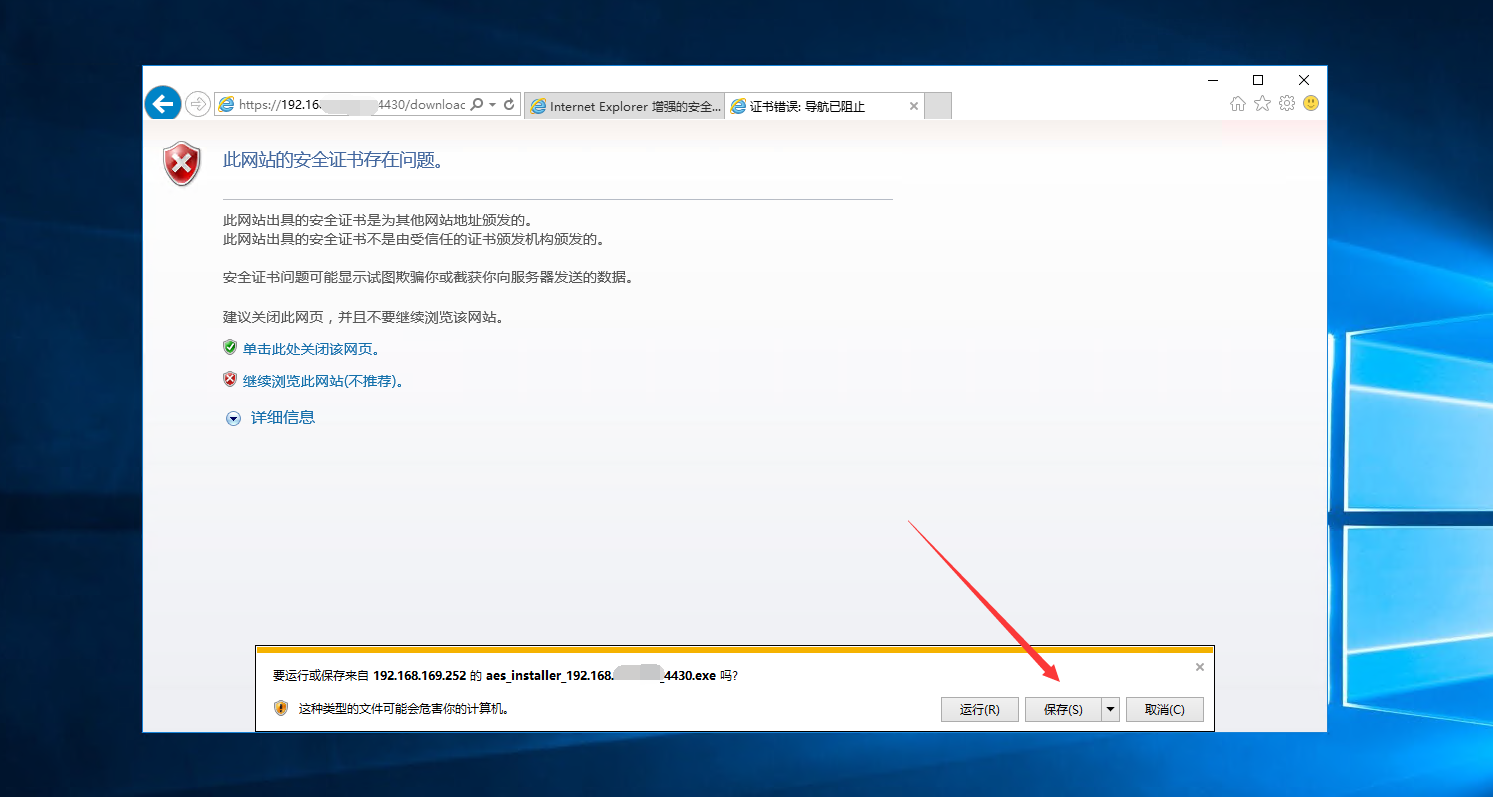Click the 保存(S) button
The height and width of the screenshot is (797, 1493).
coord(1062,709)
